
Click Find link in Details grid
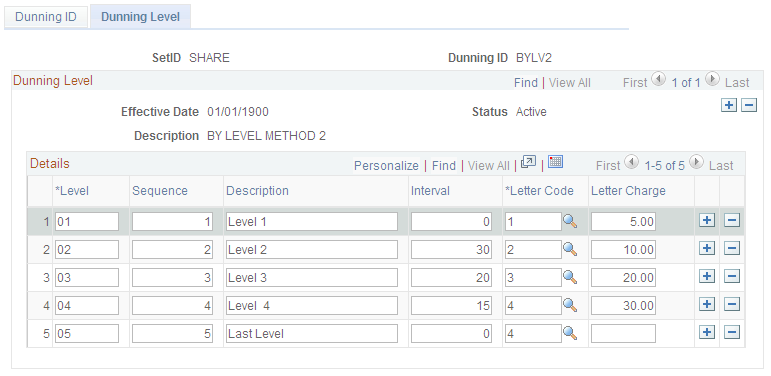[x=444, y=166]
